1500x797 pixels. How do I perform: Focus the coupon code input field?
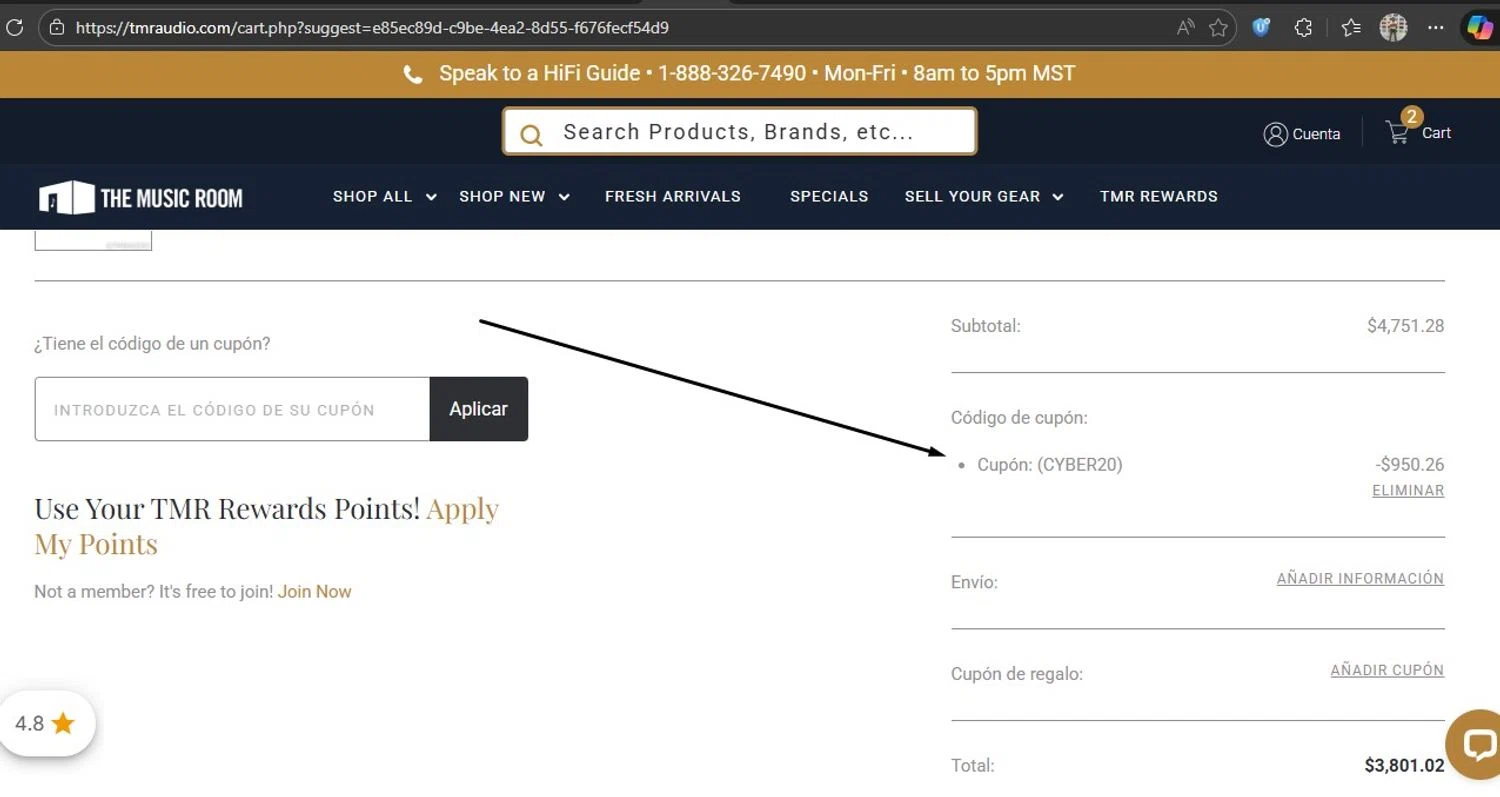coord(232,409)
